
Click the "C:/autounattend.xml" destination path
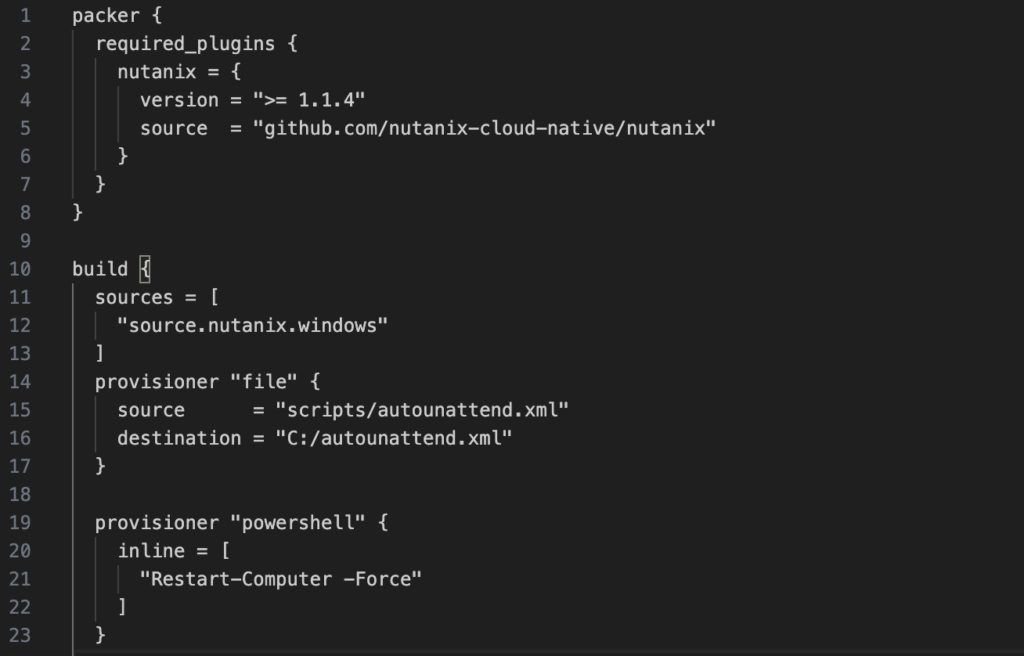click(x=392, y=438)
